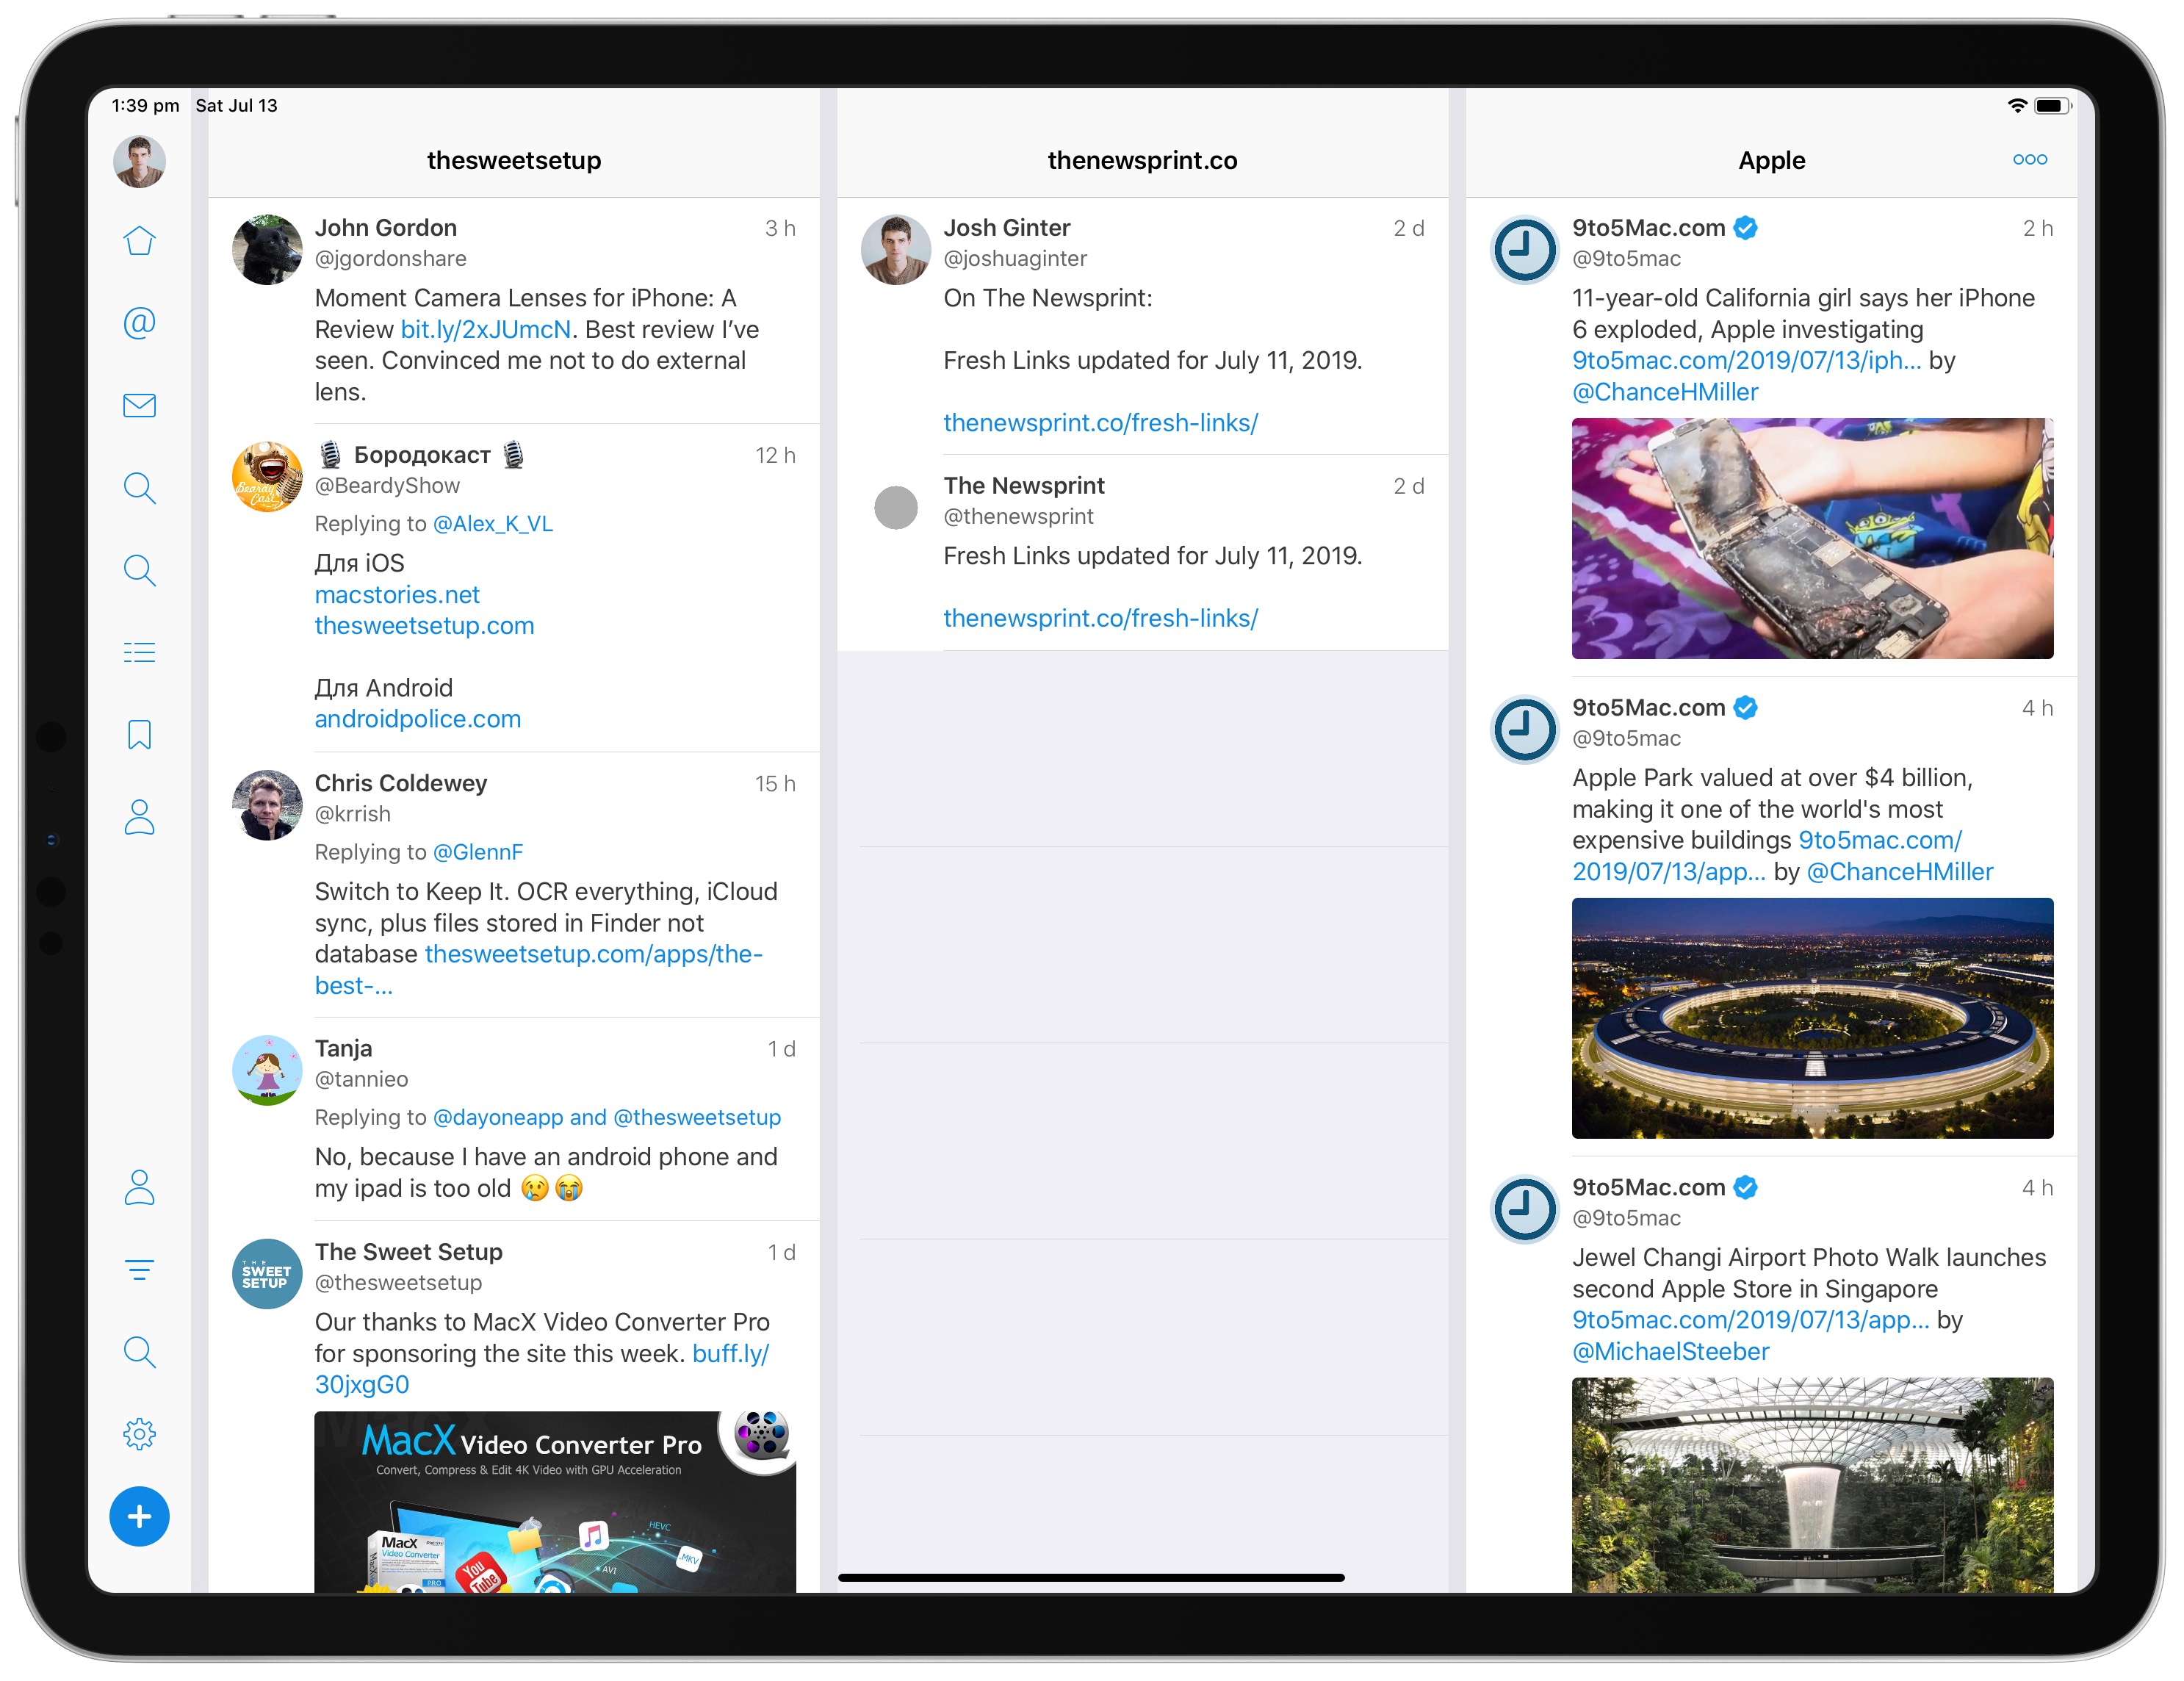Tap 9to5Mac avatar on Apple Park tweet
Image resolution: width=2184 pixels, height=1681 pixels.
pos(1525,730)
